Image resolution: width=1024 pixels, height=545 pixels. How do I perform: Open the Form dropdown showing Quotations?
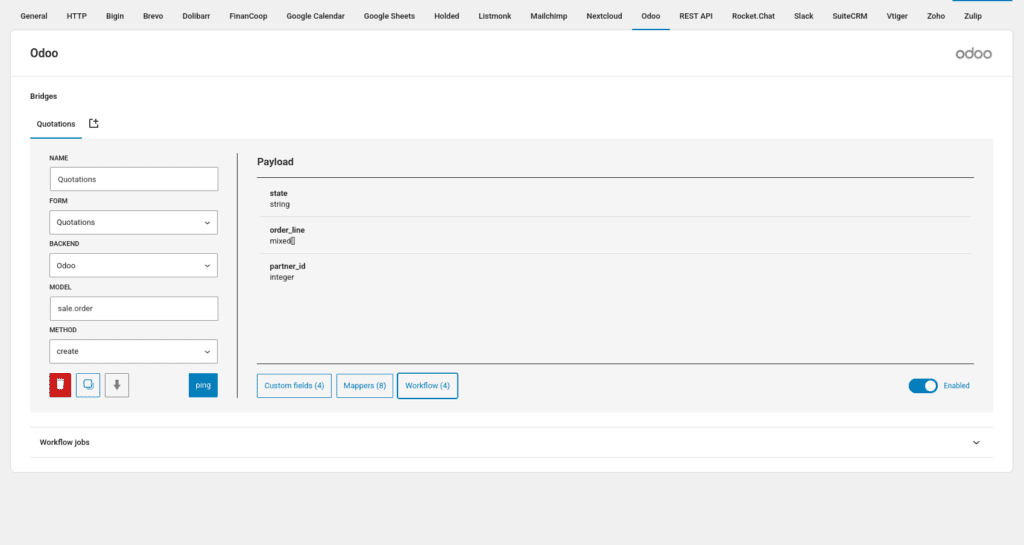[133, 223]
